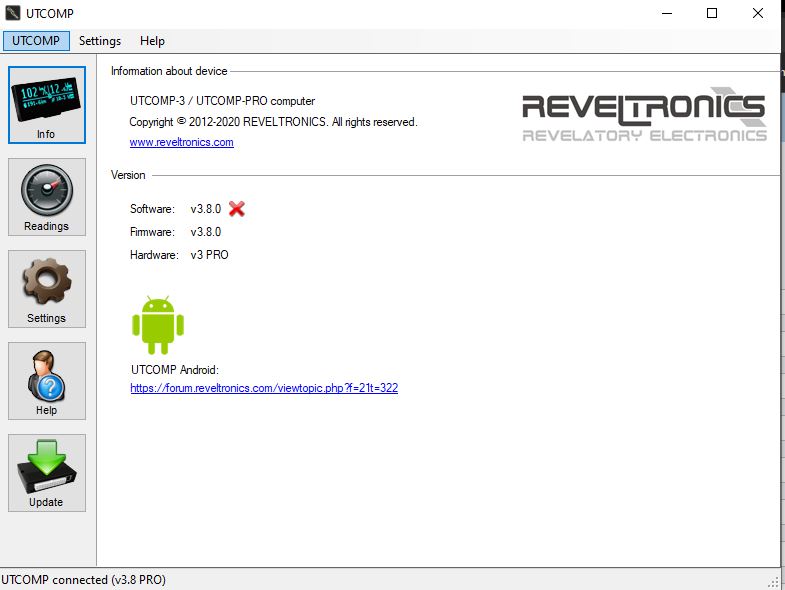The width and height of the screenshot is (785, 590).
Task: Click the copyright 2012-2020 REVELTRONICS line
Action: point(273,122)
